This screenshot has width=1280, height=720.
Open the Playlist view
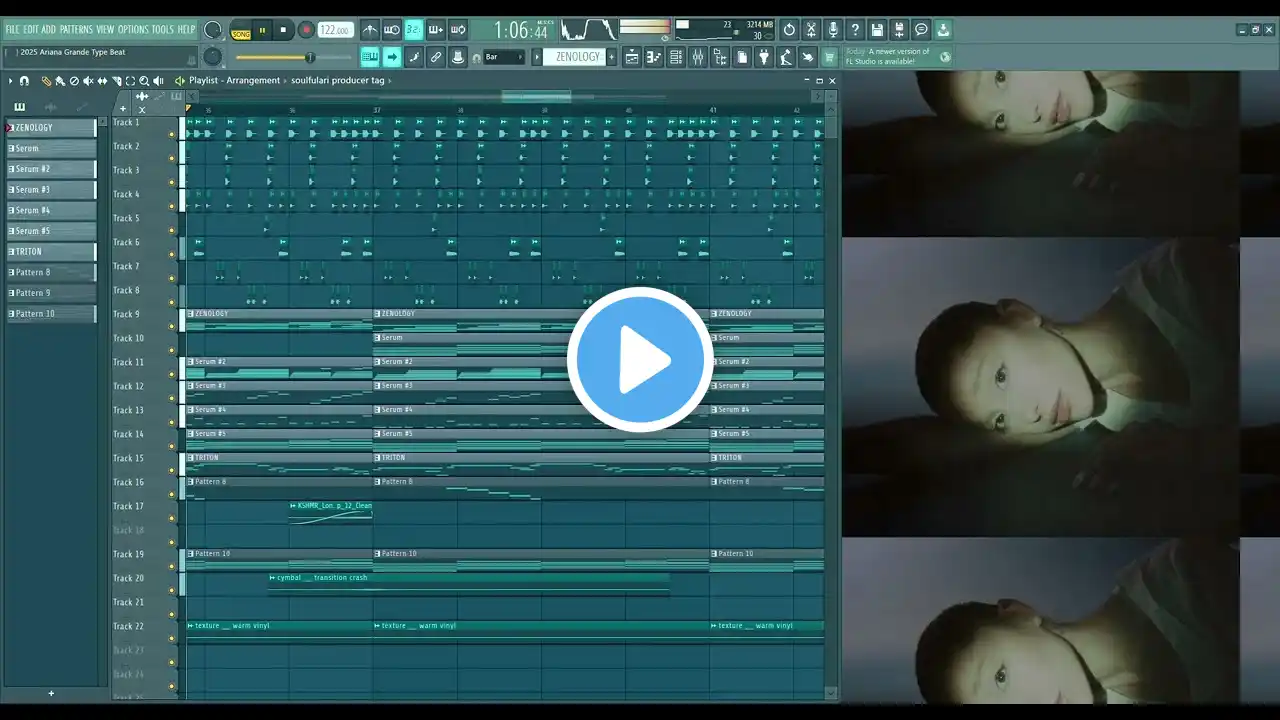632,57
